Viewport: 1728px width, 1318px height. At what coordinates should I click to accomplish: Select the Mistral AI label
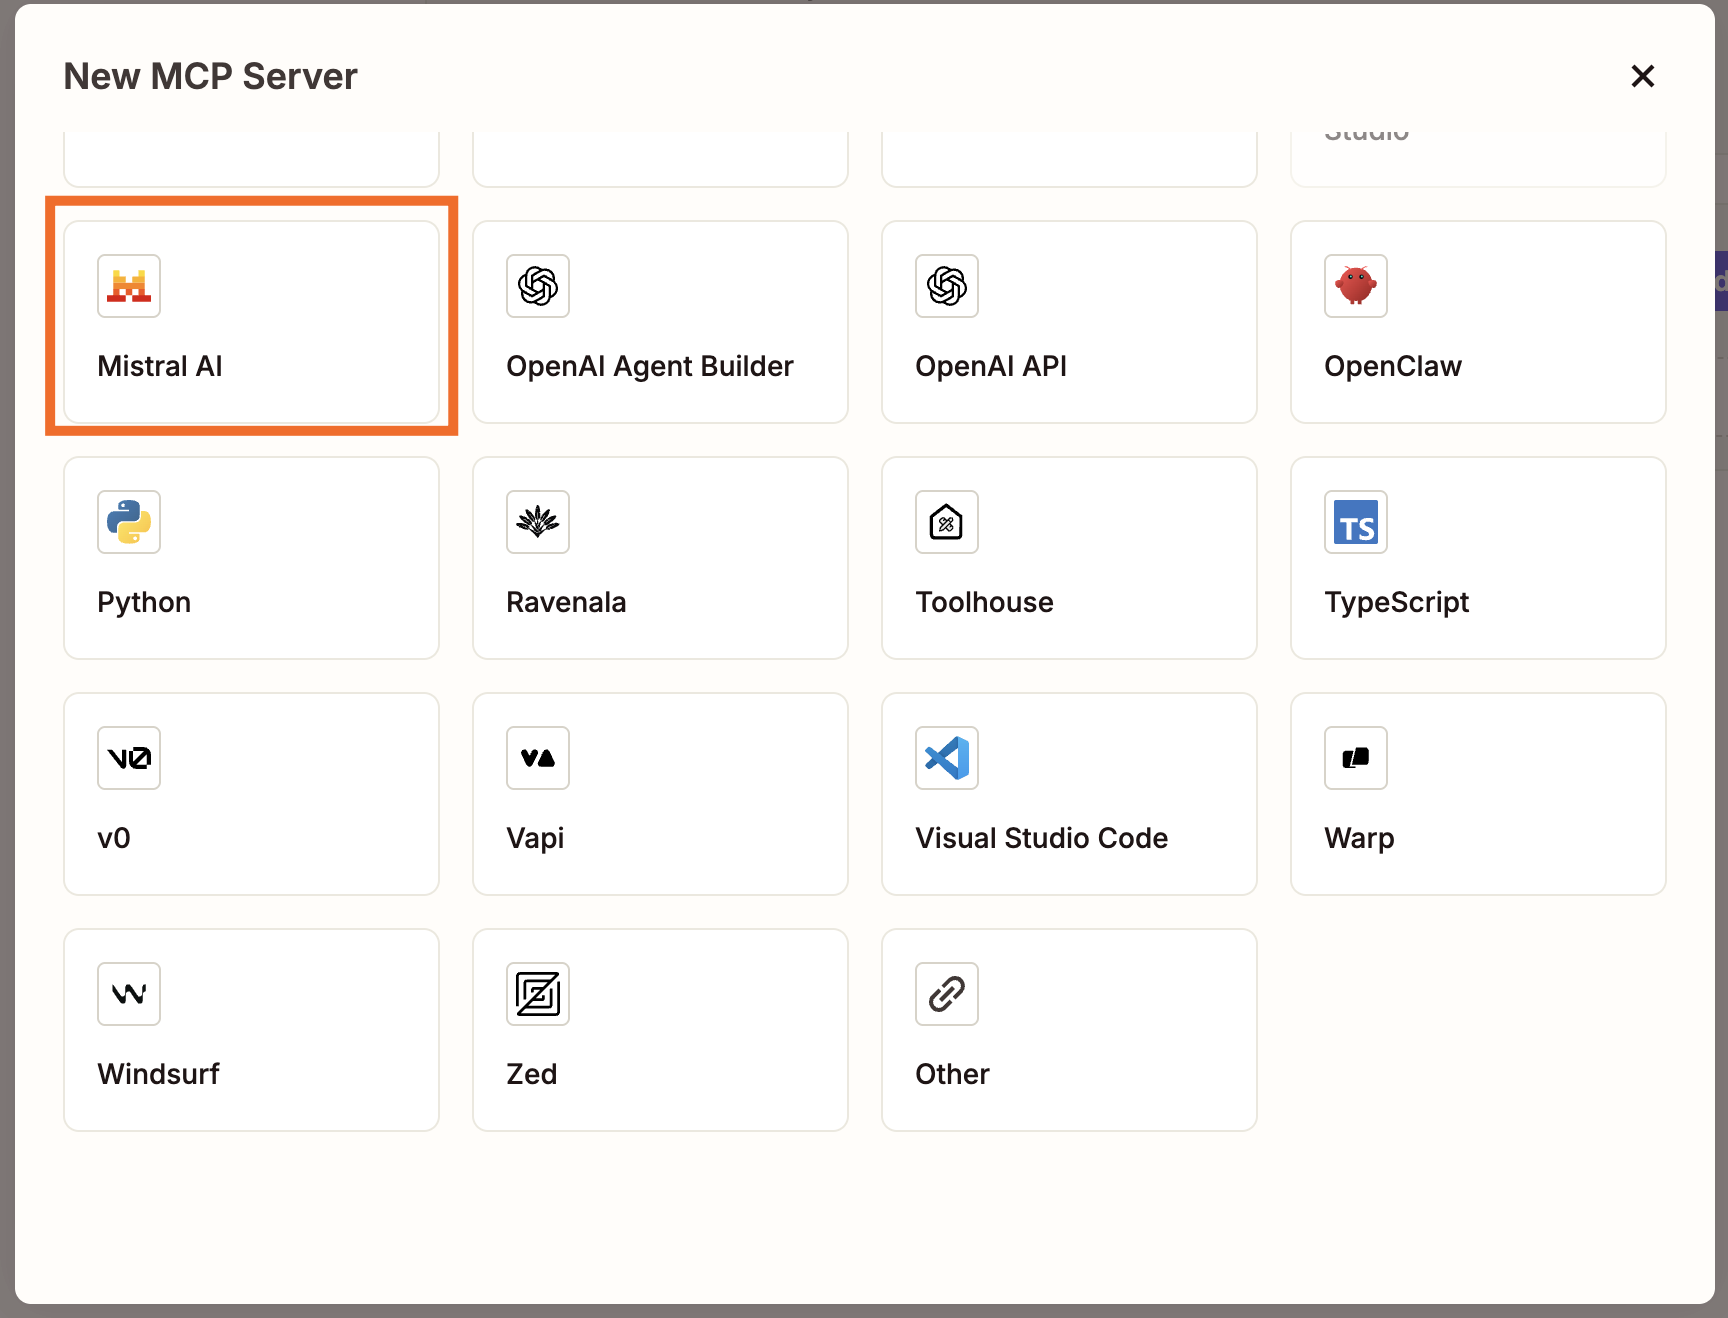point(160,366)
